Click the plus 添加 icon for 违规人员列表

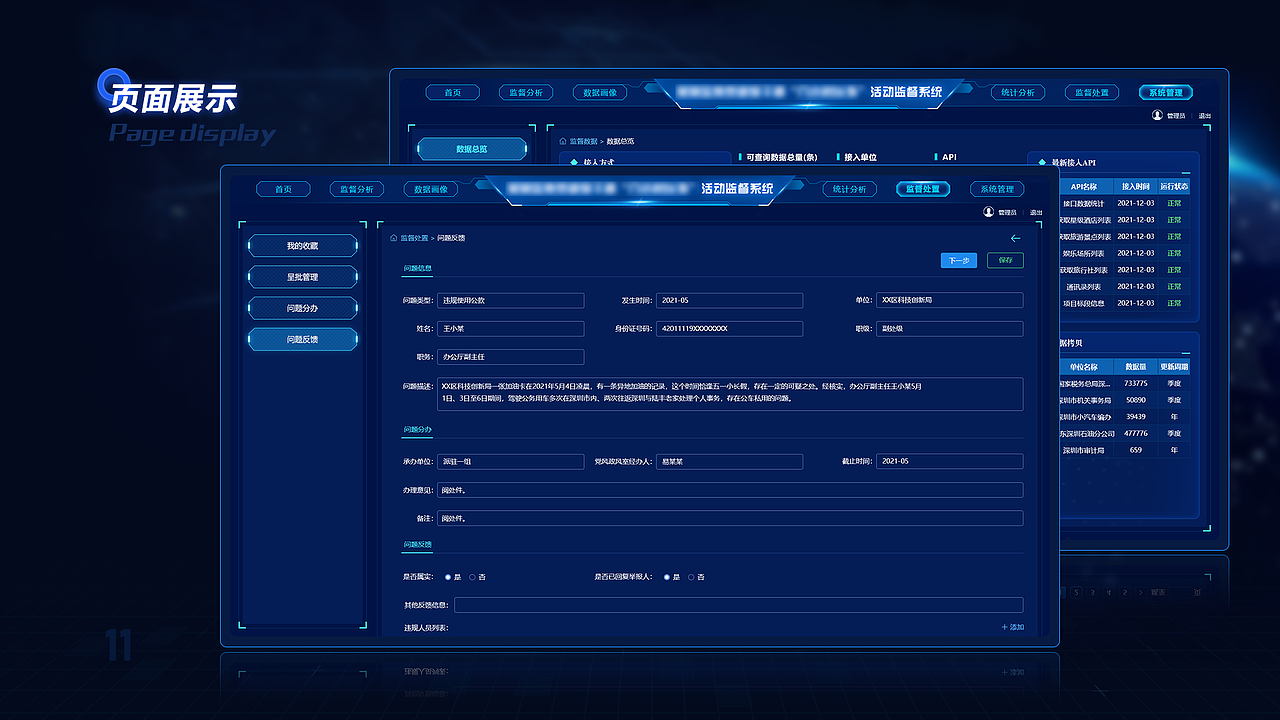(1004, 627)
